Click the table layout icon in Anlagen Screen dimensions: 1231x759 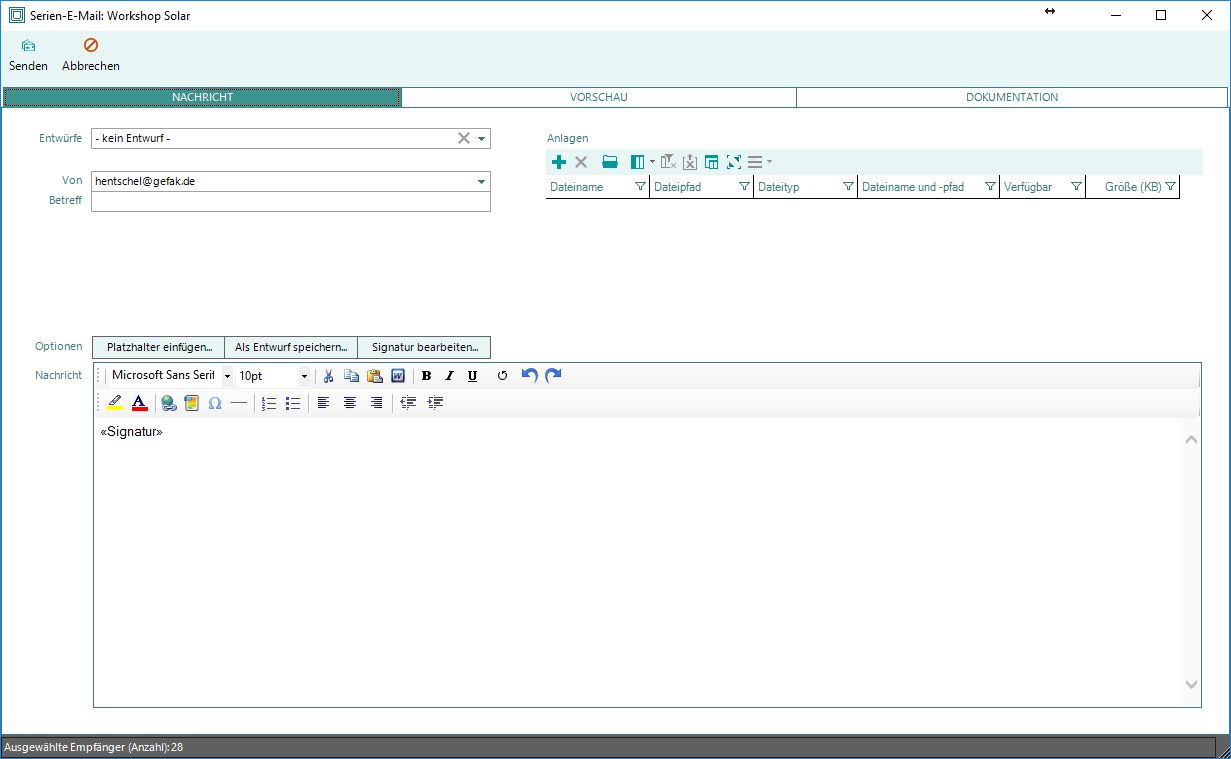tap(712, 162)
